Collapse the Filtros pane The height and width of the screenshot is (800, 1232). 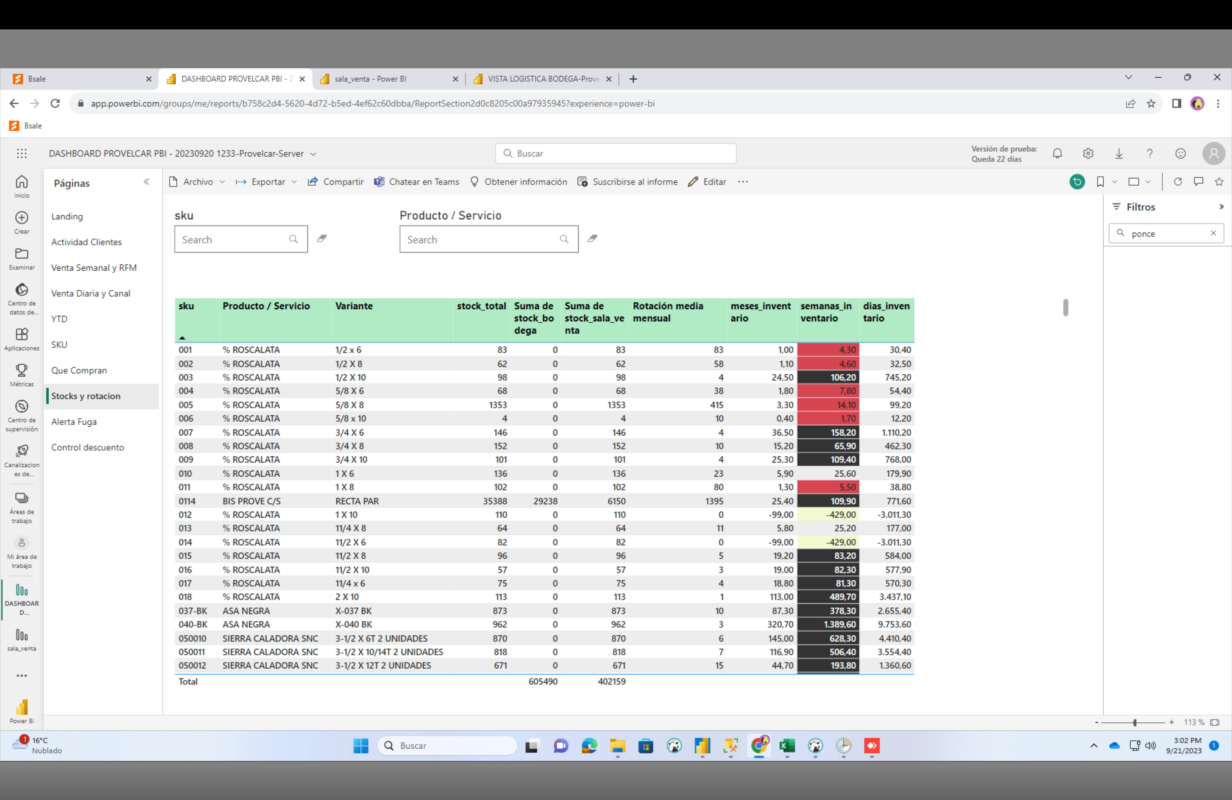[1221, 207]
